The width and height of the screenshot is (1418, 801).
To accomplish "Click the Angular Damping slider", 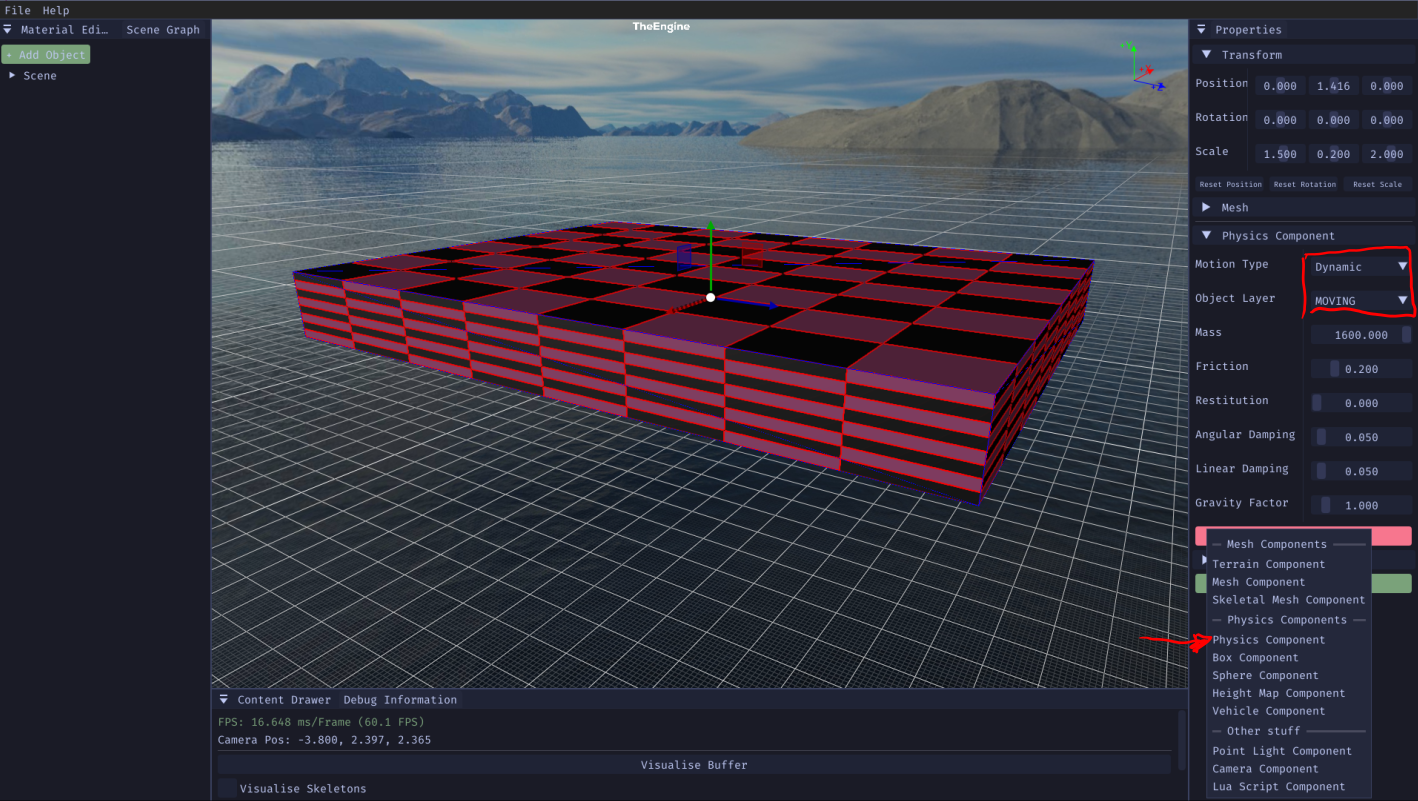I will (1361, 437).
